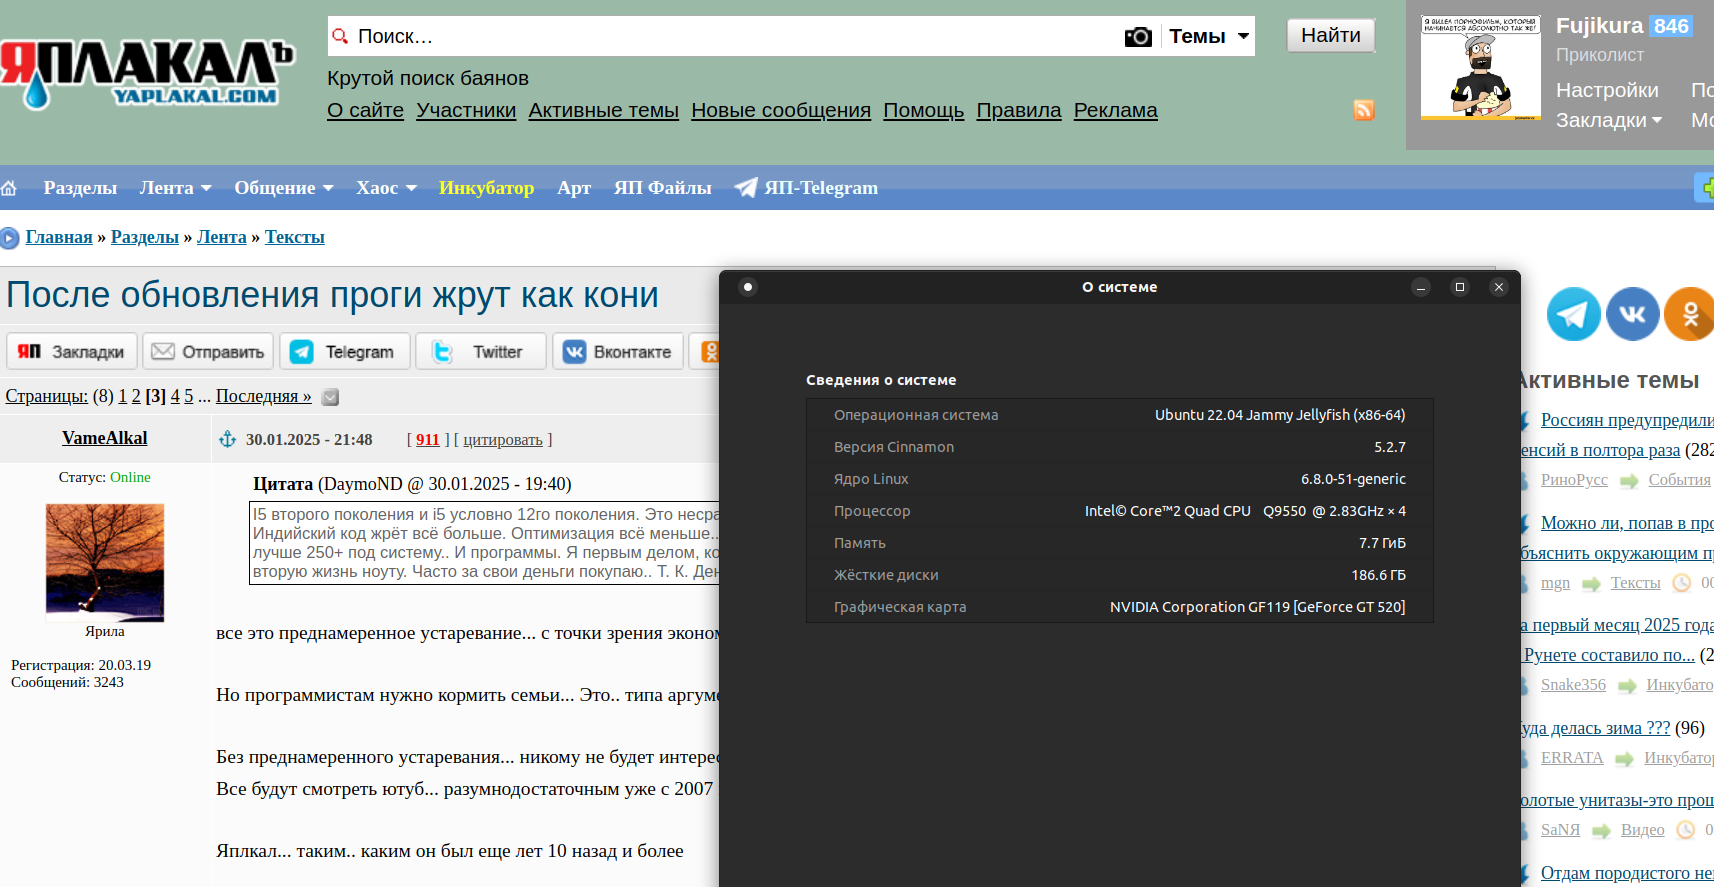Click the home icon in the navigation bar
This screenshot has width=1714, height=887.
coord(9,188)
